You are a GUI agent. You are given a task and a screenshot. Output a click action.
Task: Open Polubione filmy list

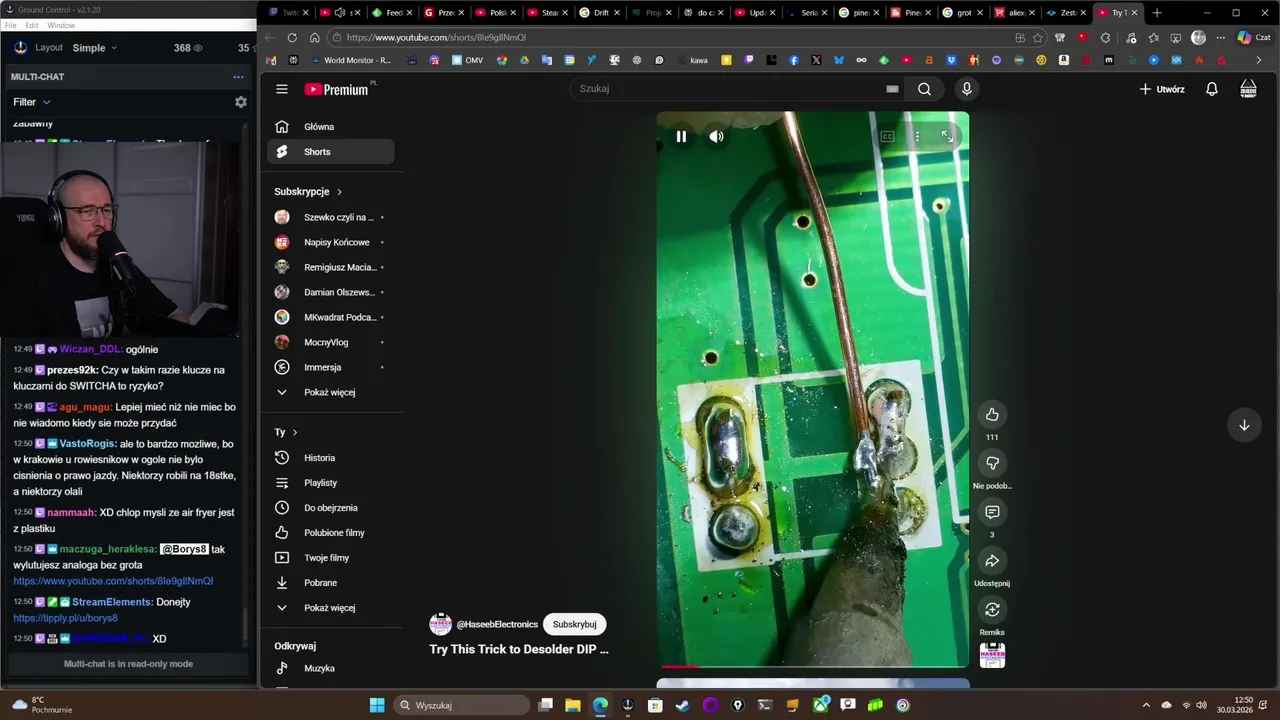[331, 533]
